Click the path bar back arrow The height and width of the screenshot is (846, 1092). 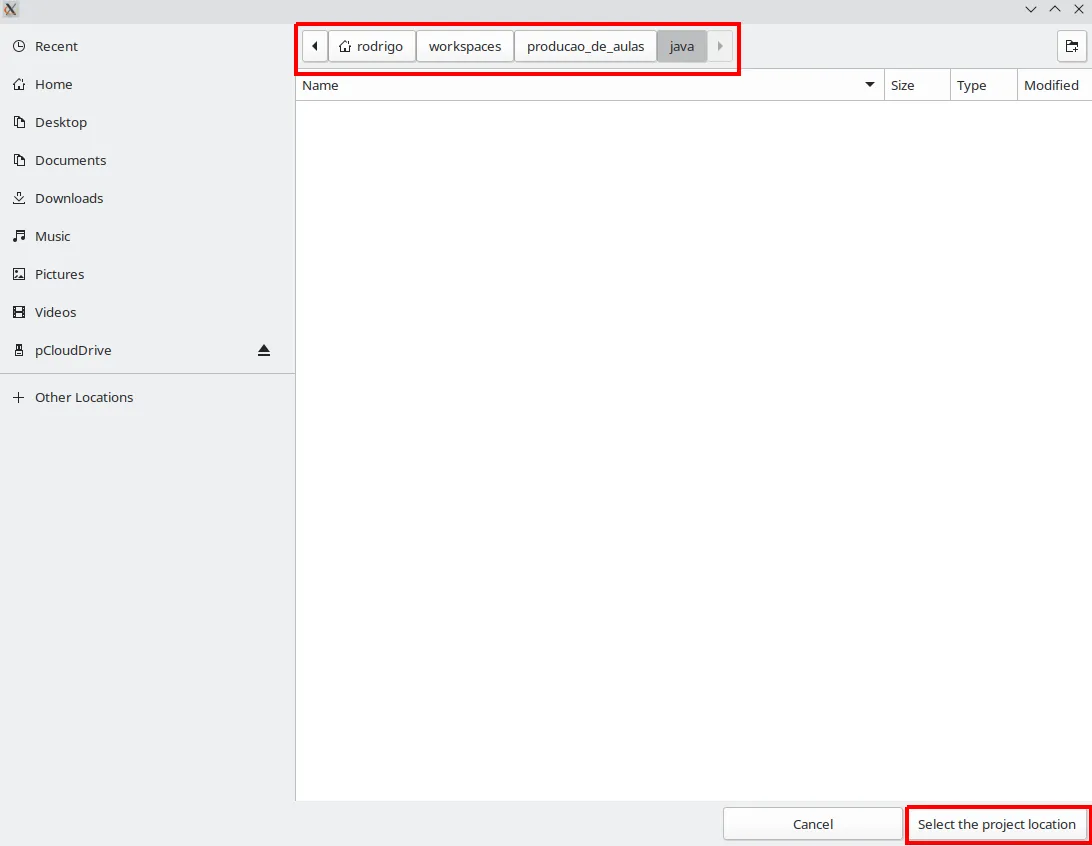pyautogui.click(x=315, y=47)
